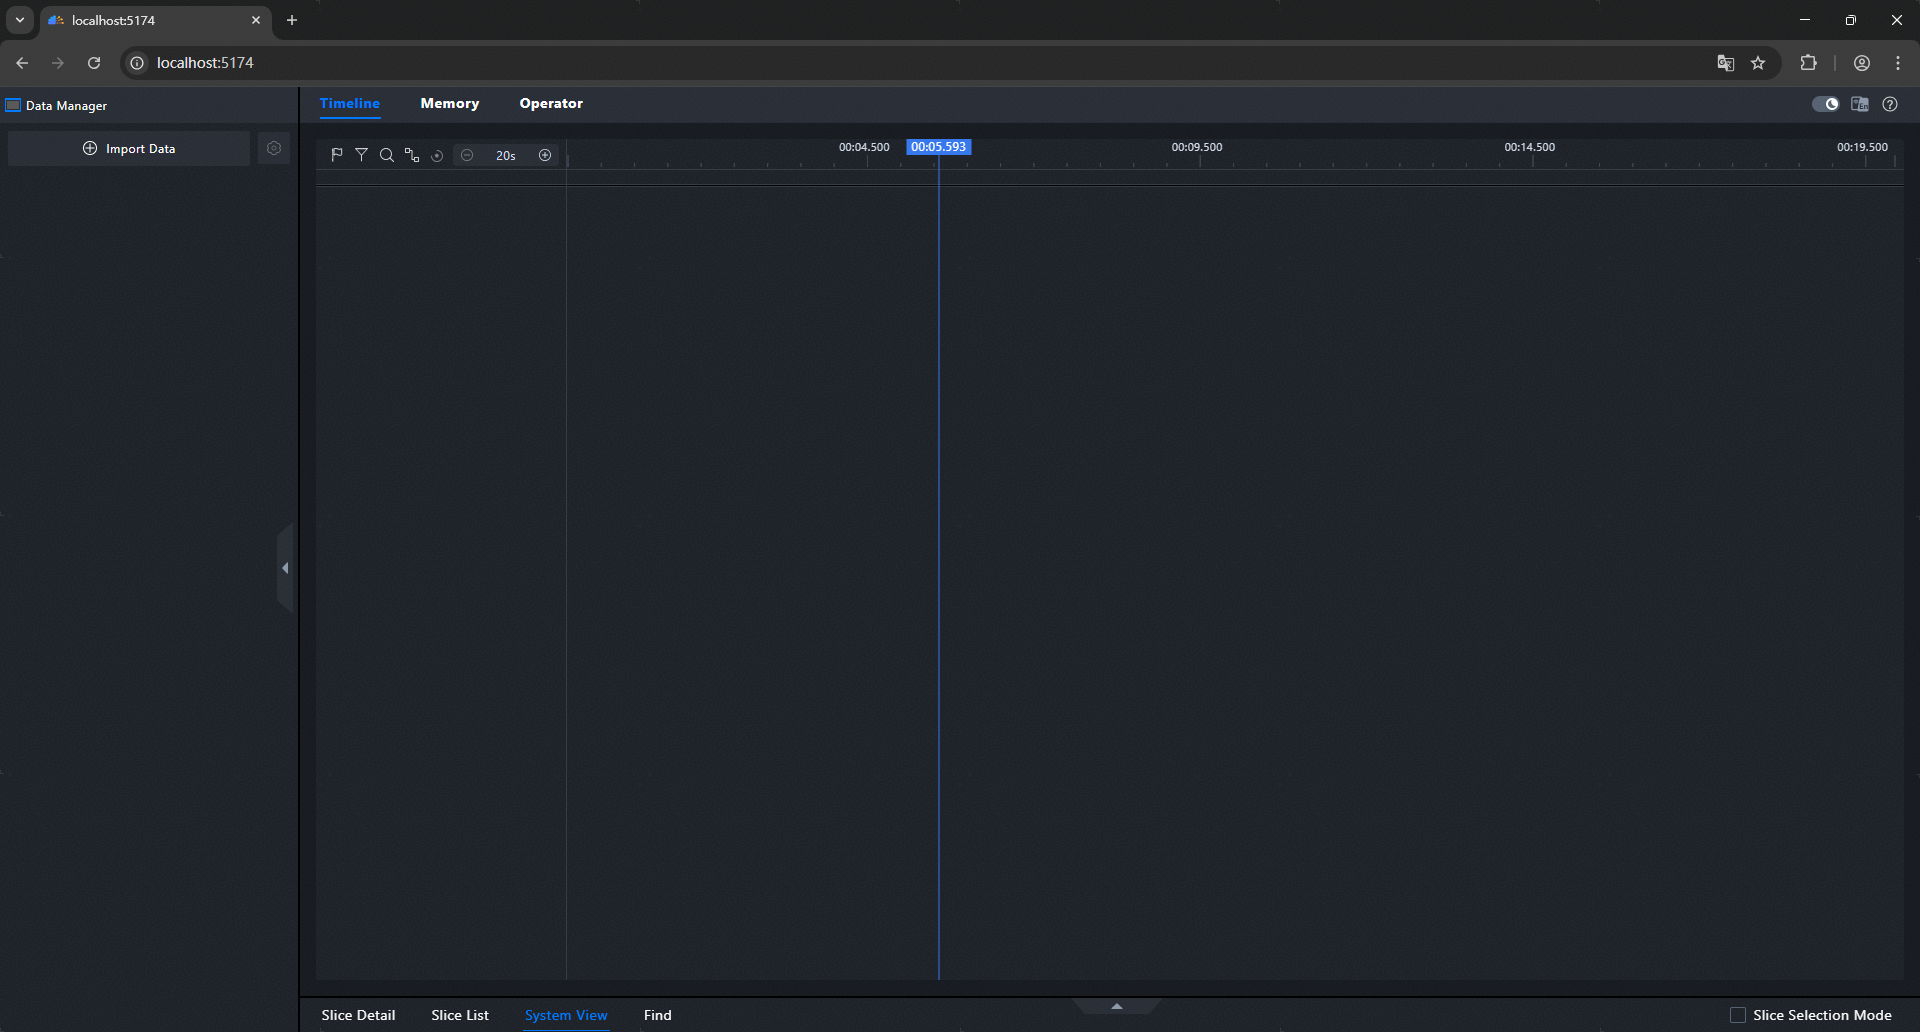Collapse the Data Manager sidebar arrow
The width and height of the screenshot is (1920, 1032).
coord(285,568)
